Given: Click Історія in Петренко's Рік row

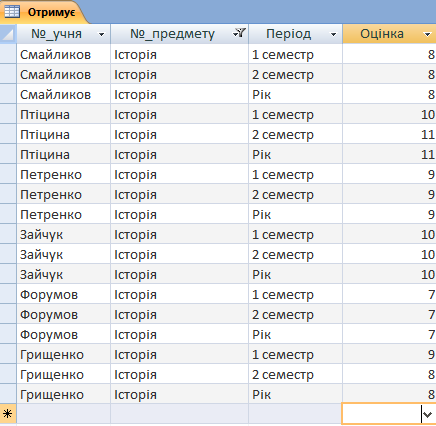Looking at the screenshot, I should 135,215.
